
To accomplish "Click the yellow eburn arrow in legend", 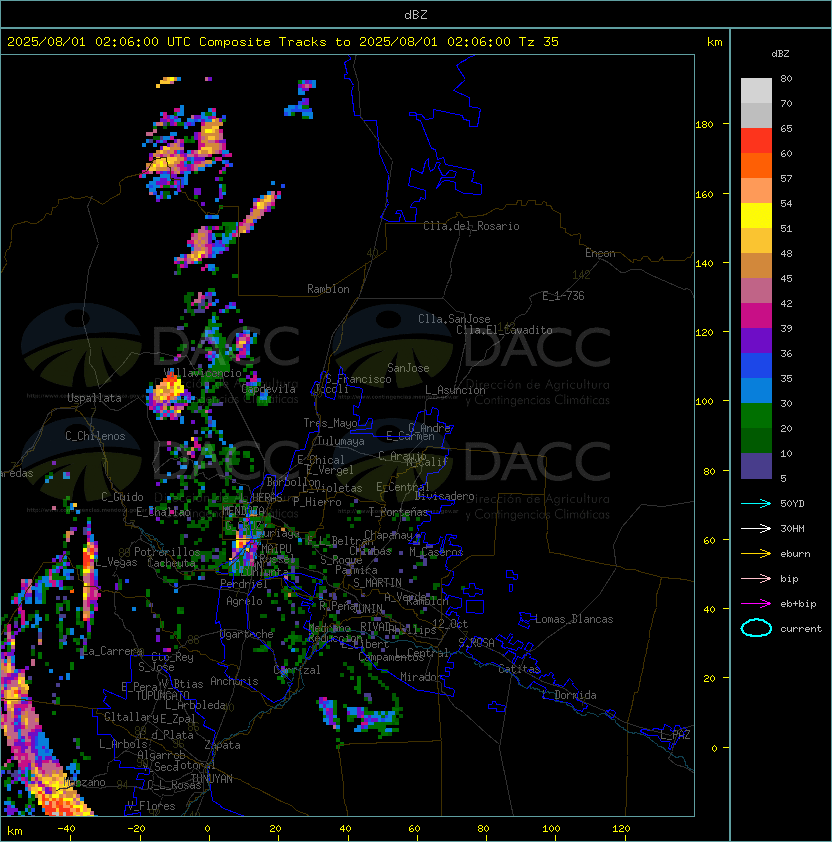I will [756, 554].
